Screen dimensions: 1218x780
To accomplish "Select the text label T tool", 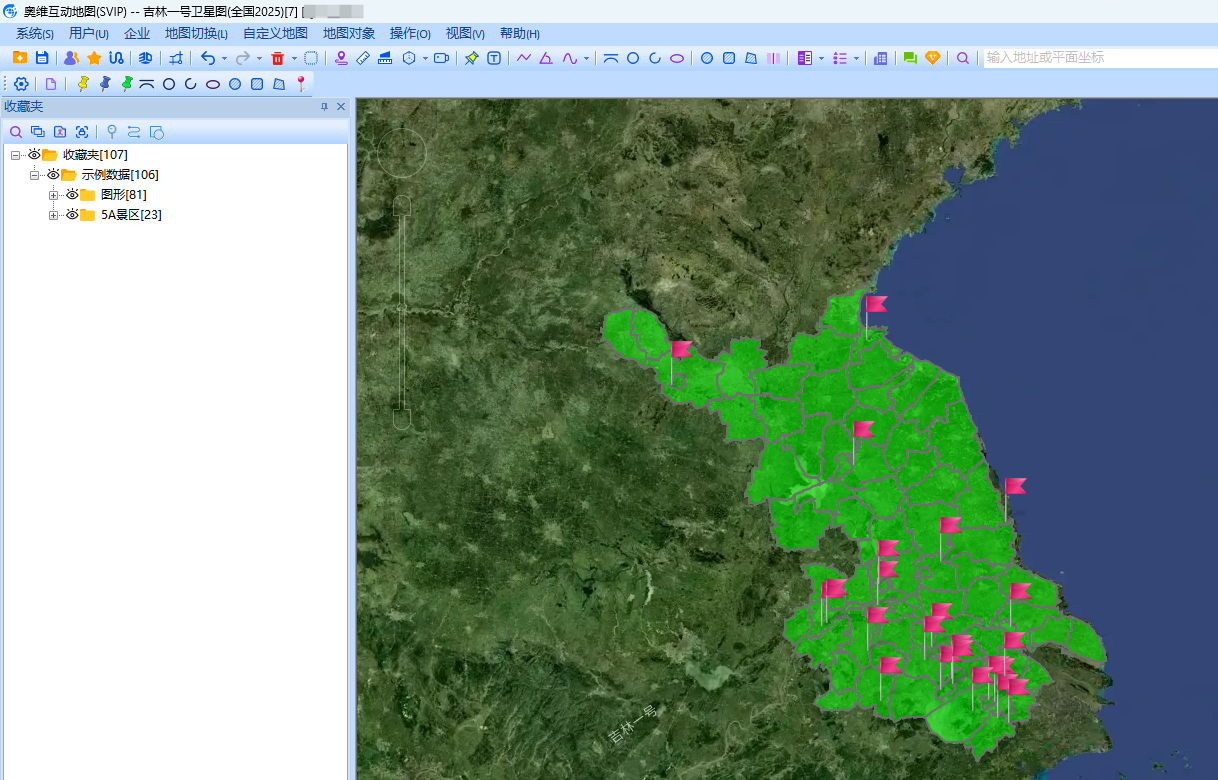I will pyautogui.click(x=494, y=58).
